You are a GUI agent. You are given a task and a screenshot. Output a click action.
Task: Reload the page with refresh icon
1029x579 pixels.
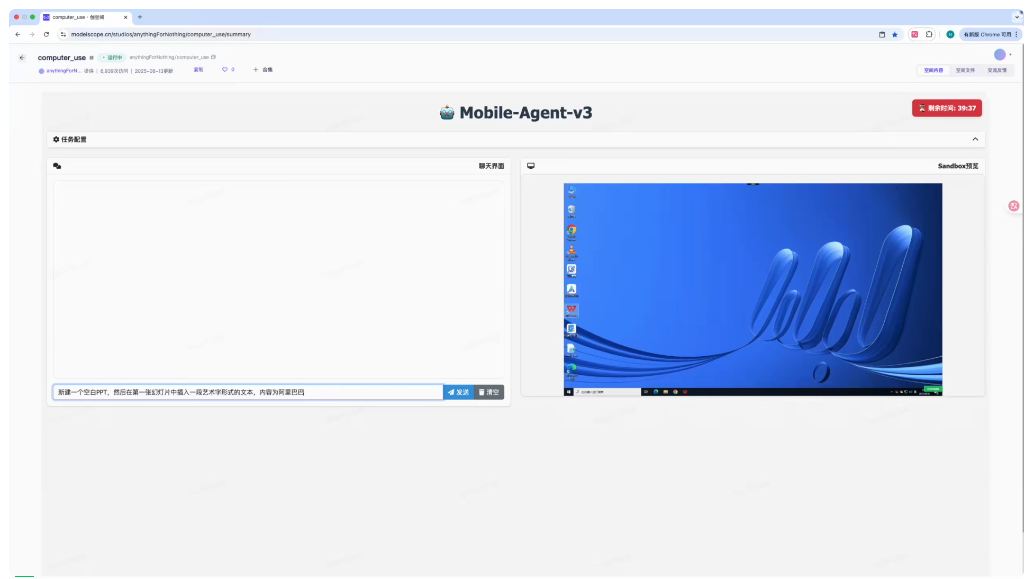tap(46, 34)
